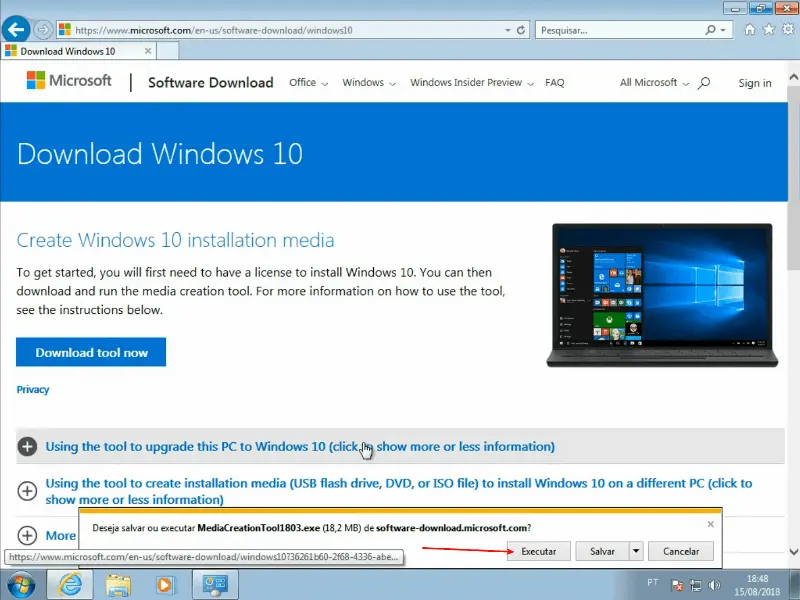Click the search magnifier in Pesquisar box

(710, 30)
